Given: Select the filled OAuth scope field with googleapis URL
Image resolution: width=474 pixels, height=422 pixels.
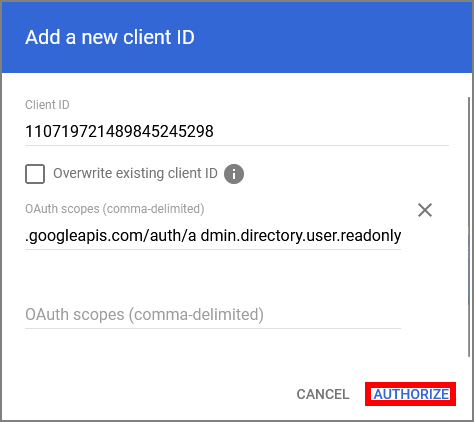Looking at the screenshot, I should [213, 236].
